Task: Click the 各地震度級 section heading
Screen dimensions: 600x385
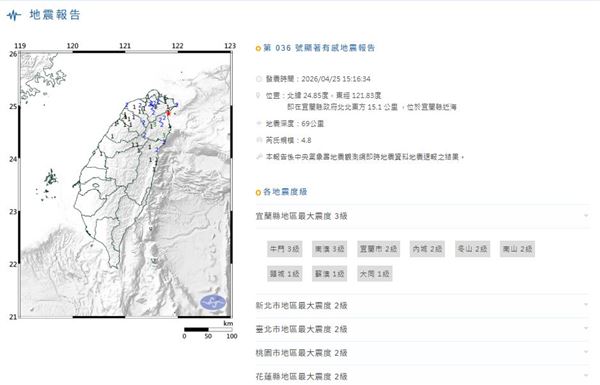Action: pyautogui.click(x=285, y=192)
